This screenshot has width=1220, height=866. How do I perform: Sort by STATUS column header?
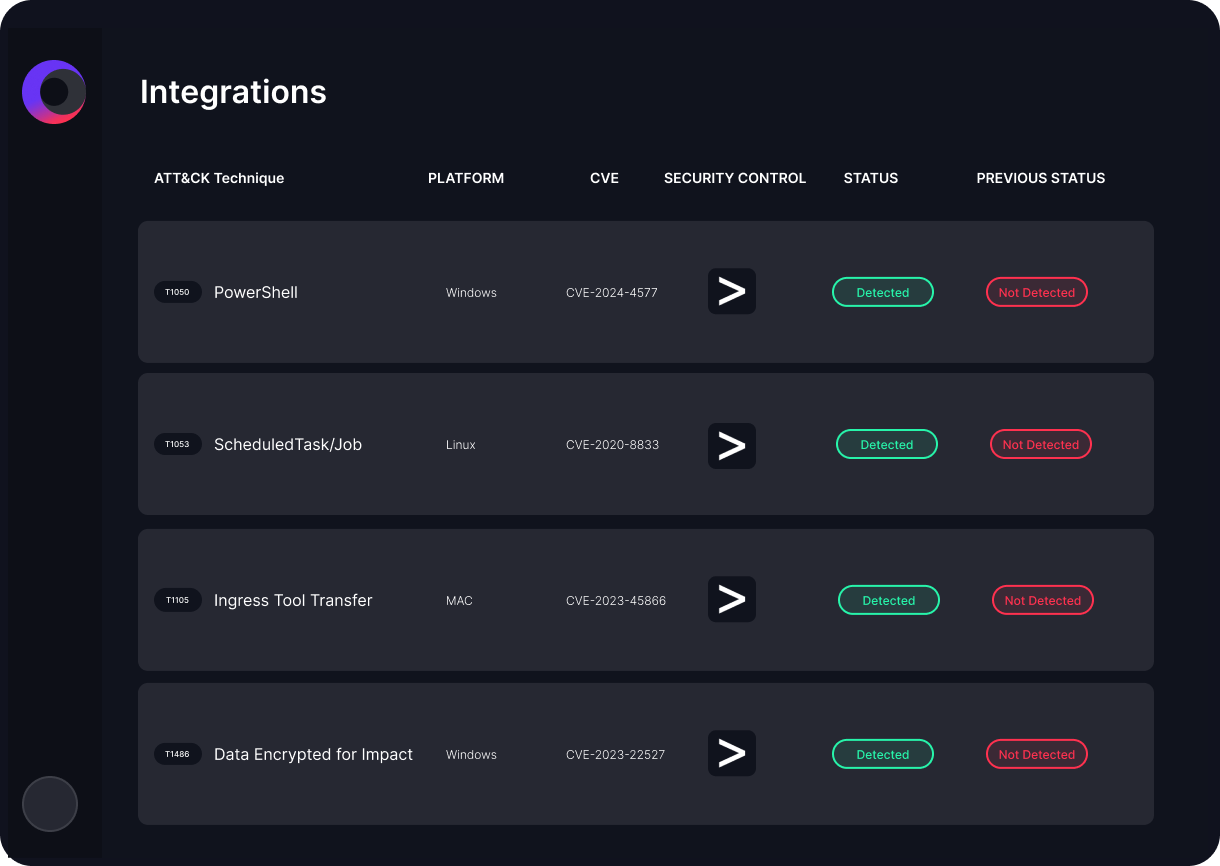871,178
